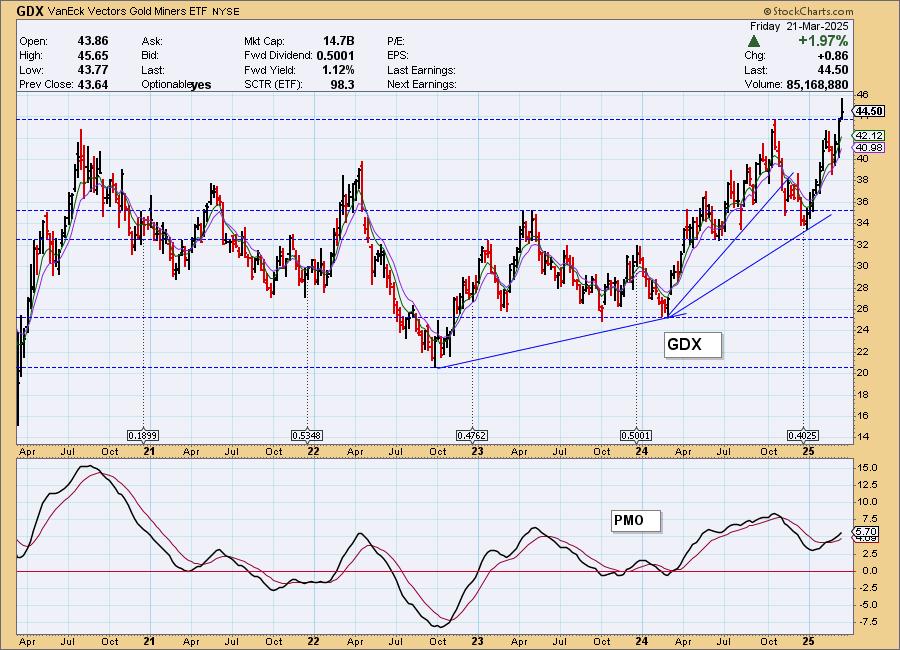The height and width of the screenshot is (650, 900).
Task: Click the Prev Close value 43.64
Action: pos(92,84)
